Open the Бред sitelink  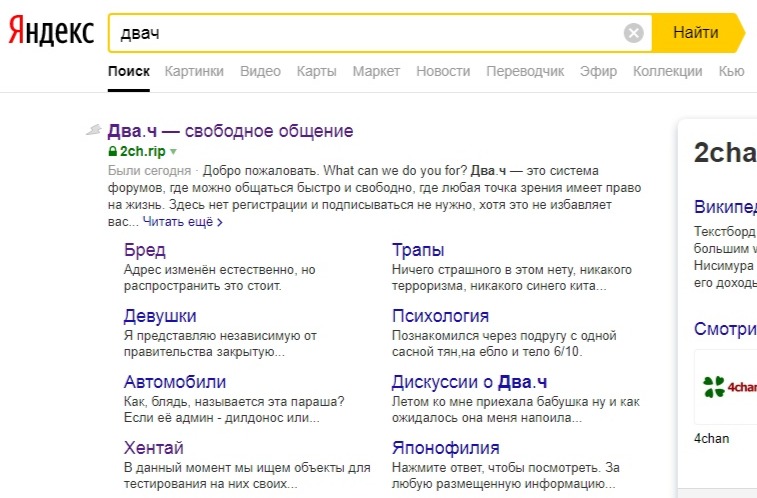[x=144, y=250]
